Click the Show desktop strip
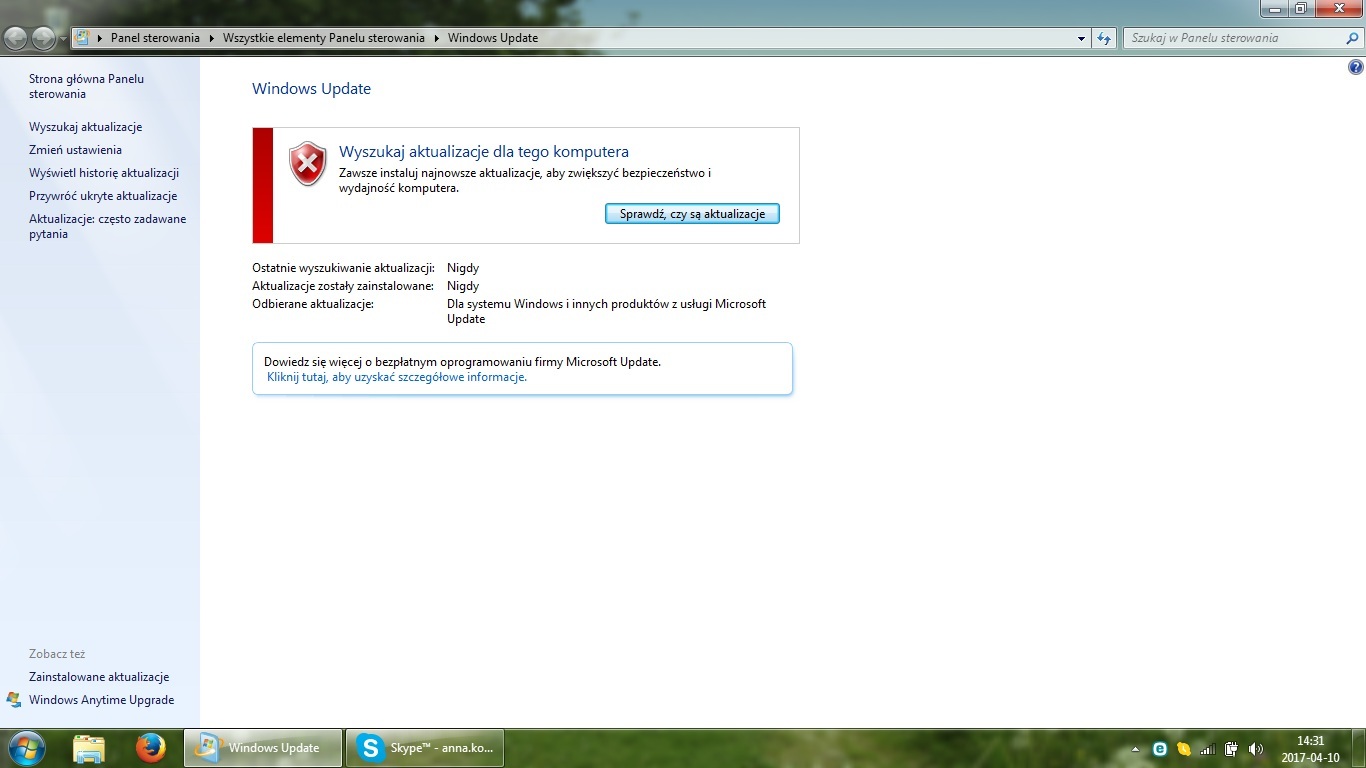1366x768 pixels. pyautogui.click(x=1359, y=749)
